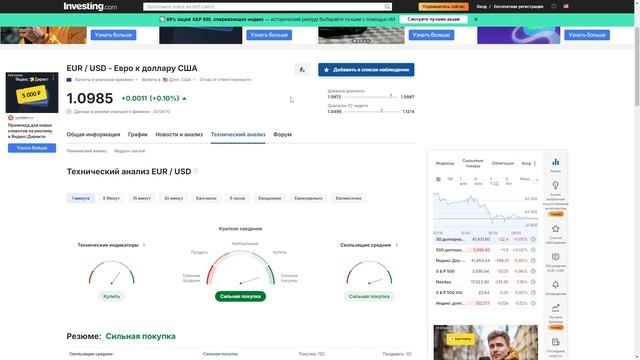Viewport: 640px width, 360px height.
Task: Click Узнать больше in the Yandex Direct ad
Action: (32, 148)
